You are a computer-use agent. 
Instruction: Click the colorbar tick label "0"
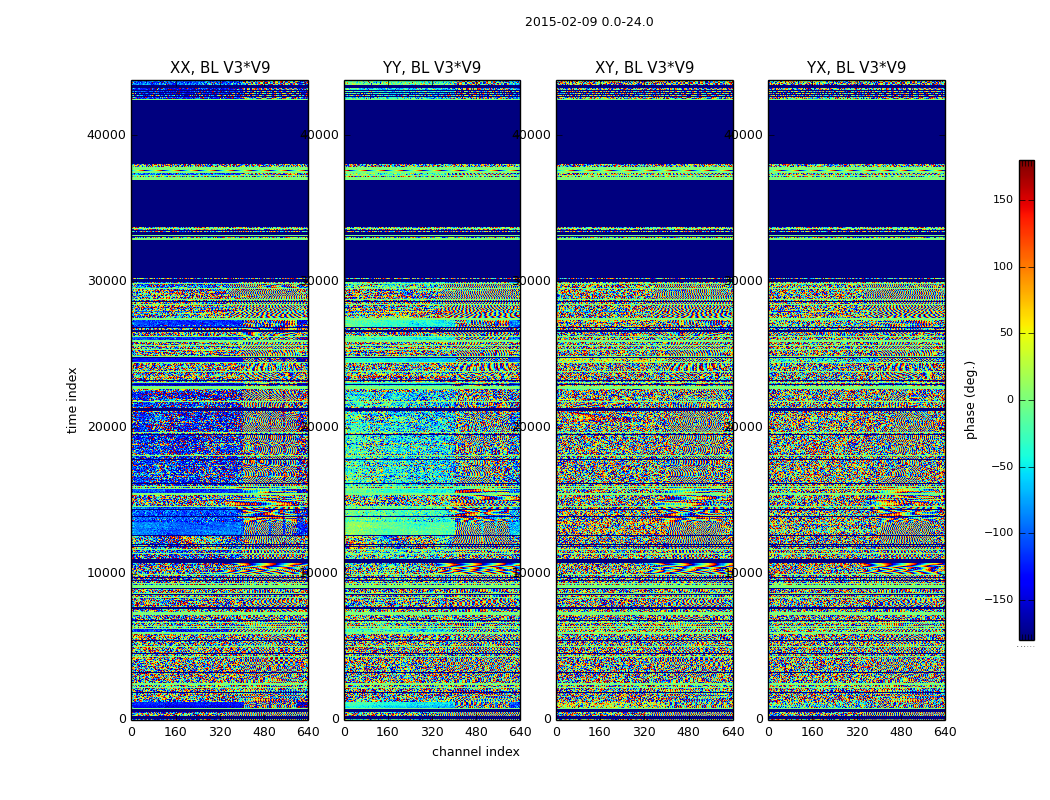(x=1010, y=400)
